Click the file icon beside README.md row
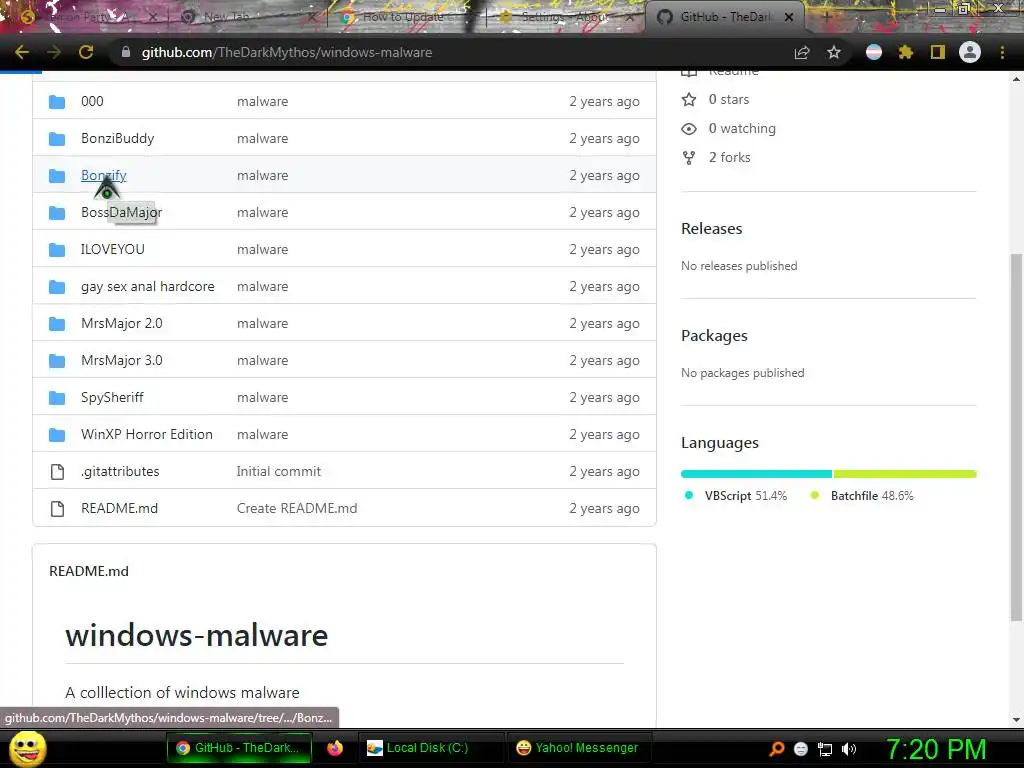The width and height of the screenshot is (1024, 768). (57, 509)
